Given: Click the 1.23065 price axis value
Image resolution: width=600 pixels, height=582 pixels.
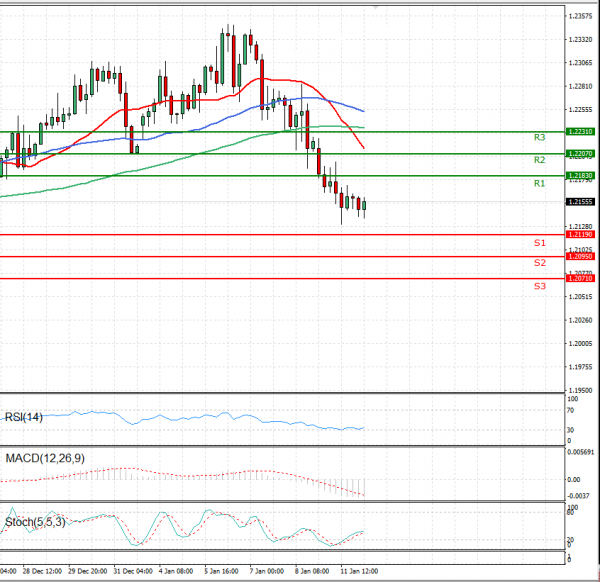Looking at the screenshot, I should [580, 63].
